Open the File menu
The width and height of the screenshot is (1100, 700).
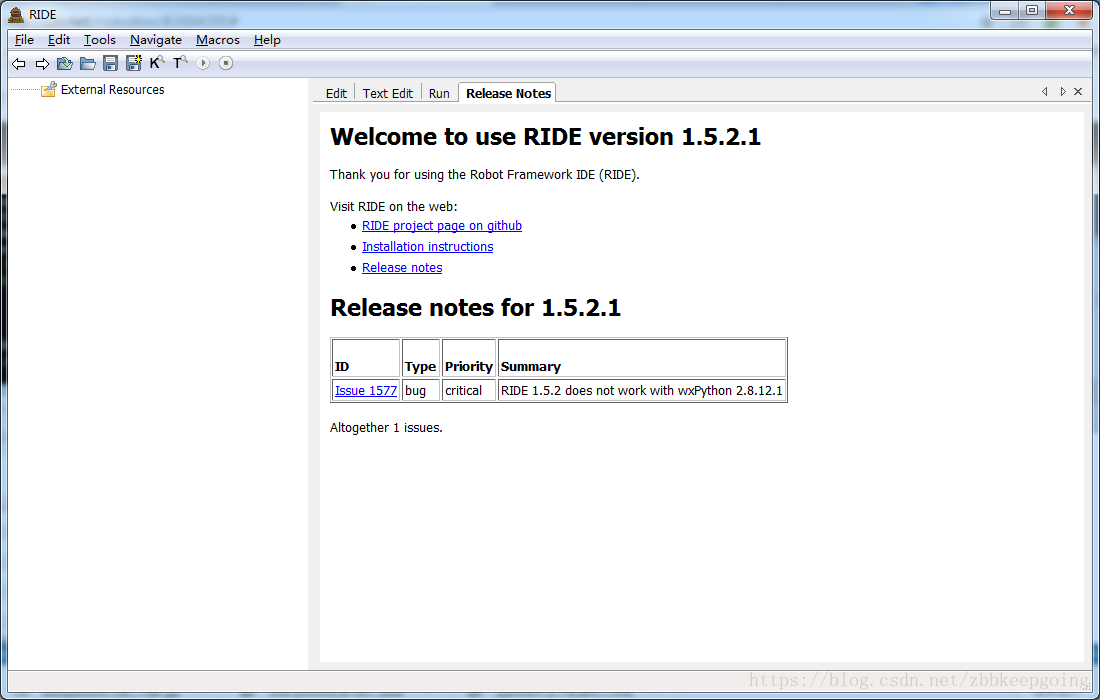pyautogui.click(x=24, y=40)
